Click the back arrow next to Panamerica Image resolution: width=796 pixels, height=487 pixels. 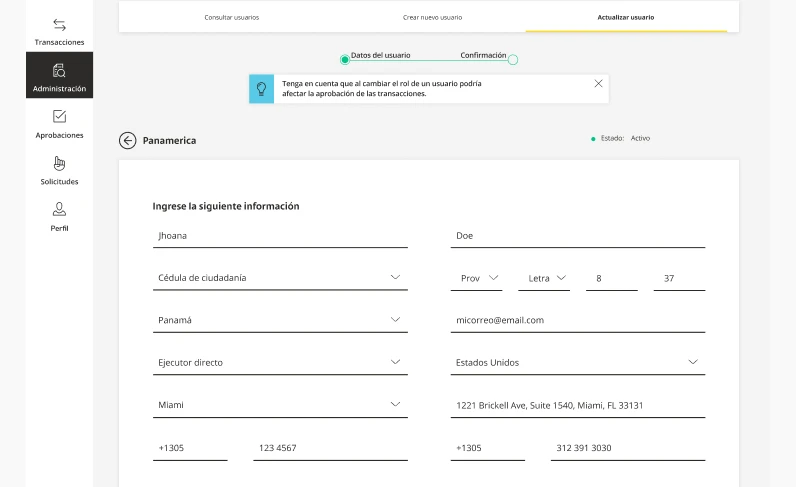coord(127,141)
